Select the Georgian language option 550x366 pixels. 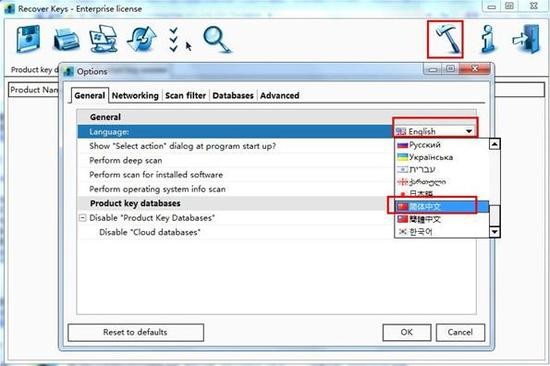(x=442, y=182)
